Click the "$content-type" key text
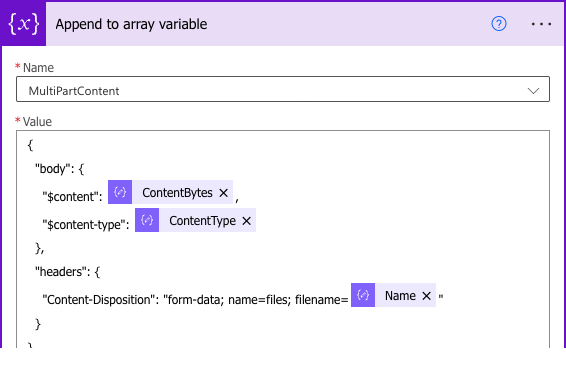Image resolution: width=566 pixels, height=378 pixels. tap(84, 225)
